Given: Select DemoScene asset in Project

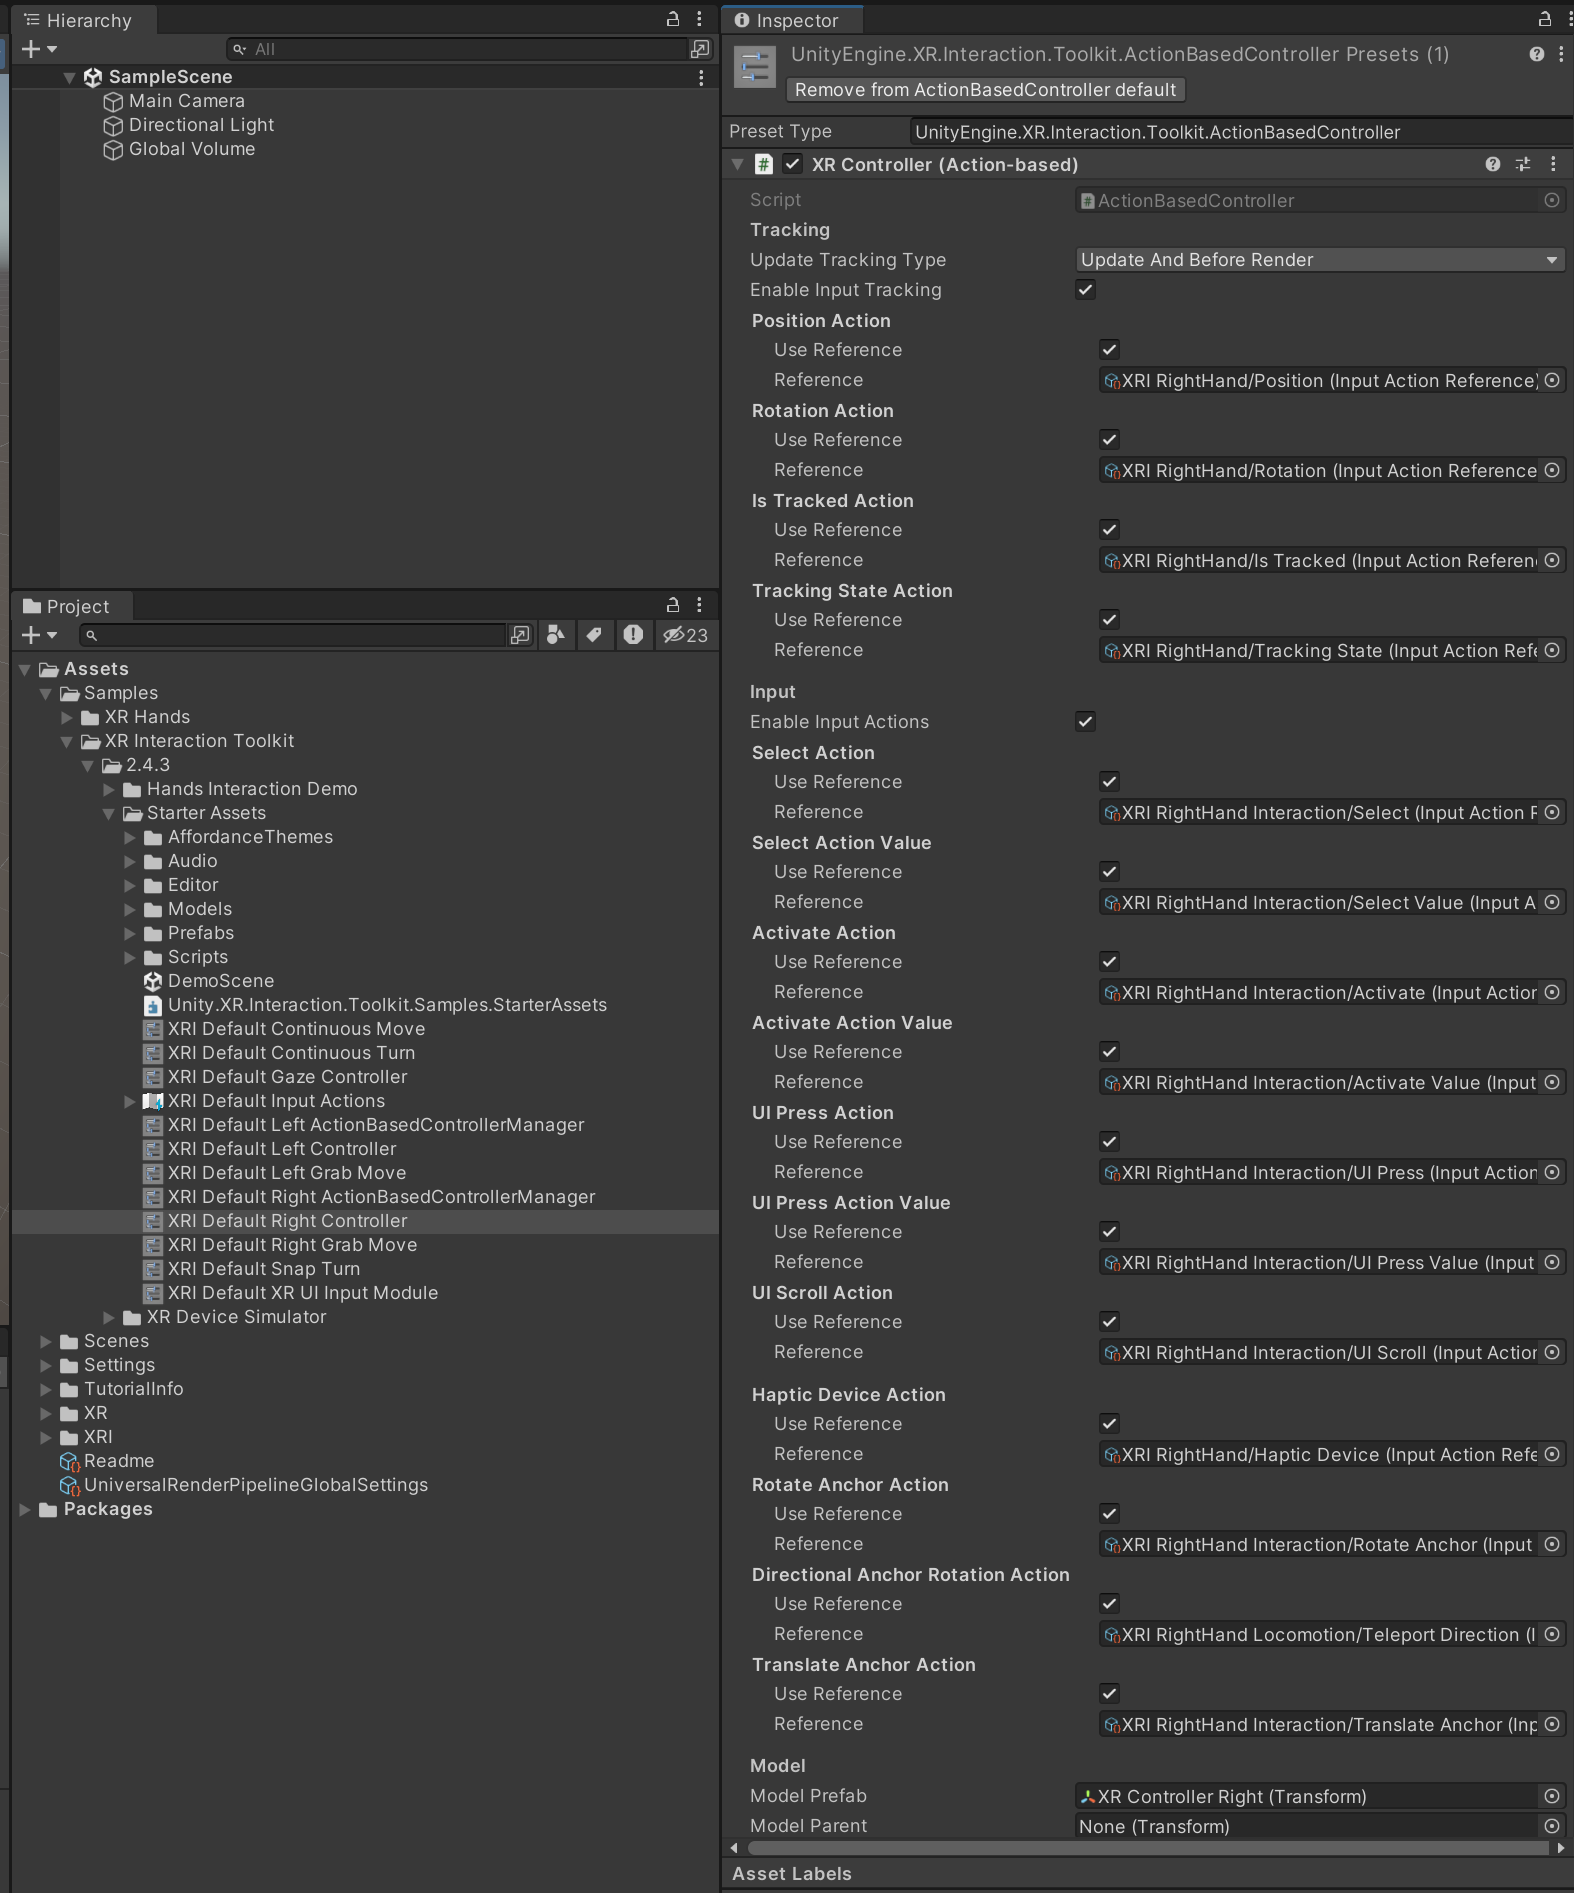Looking at the screenshot, I should click(221, 981).
